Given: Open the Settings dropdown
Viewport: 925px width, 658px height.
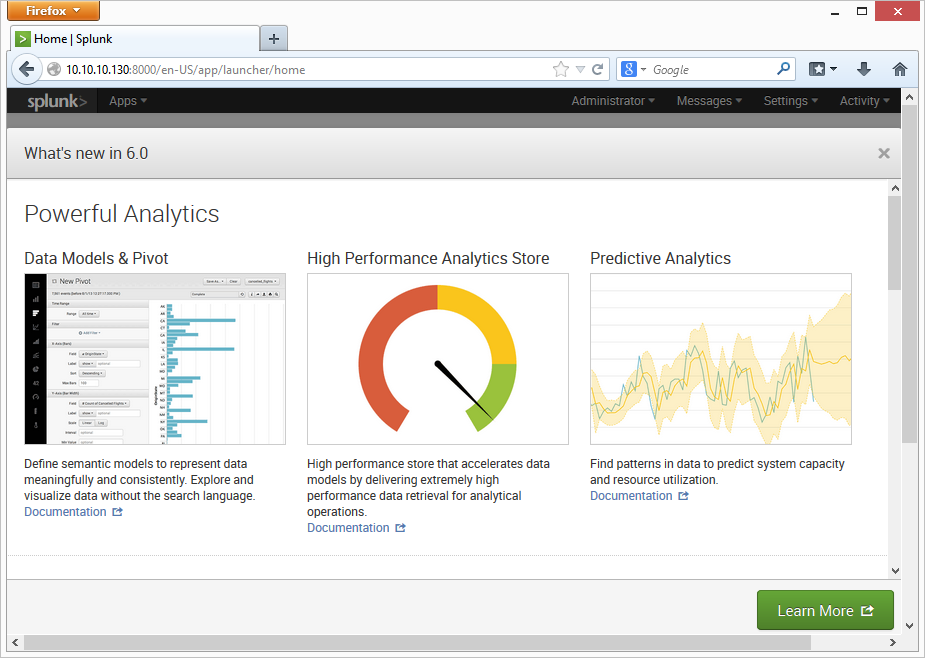Looking at the screenshot, I should [790, 101].
